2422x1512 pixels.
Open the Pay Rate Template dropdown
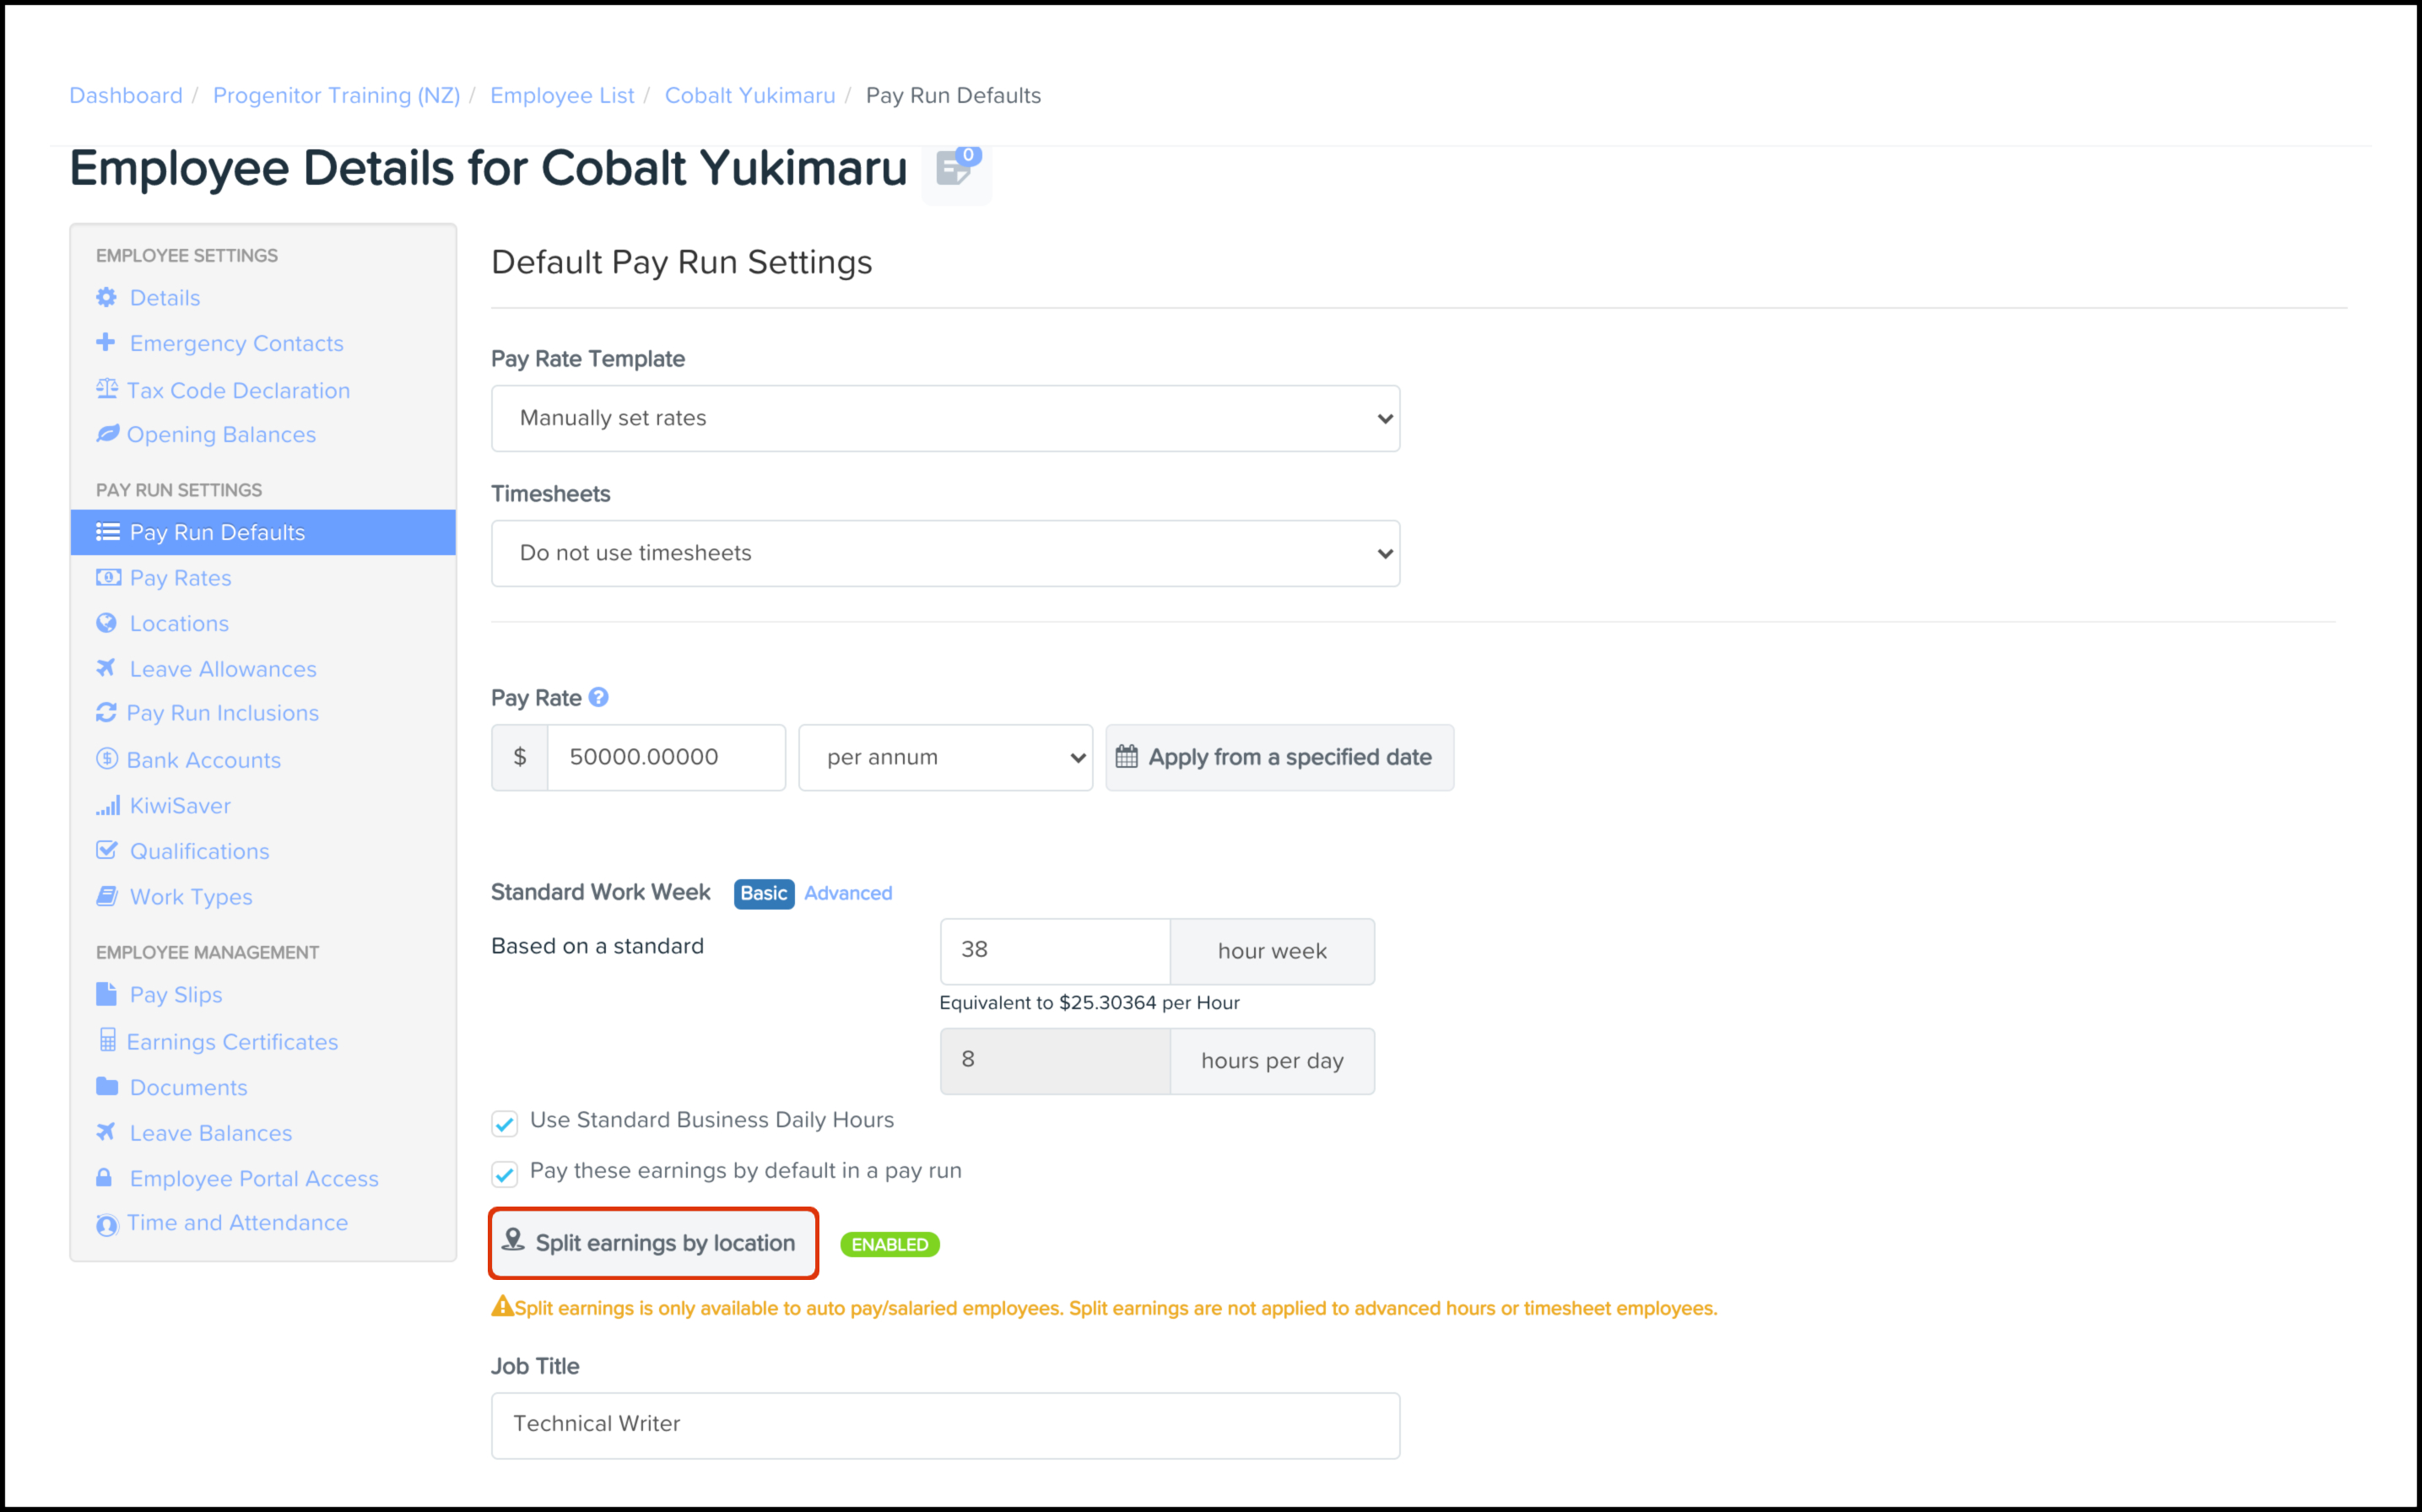tap(944, 418)
